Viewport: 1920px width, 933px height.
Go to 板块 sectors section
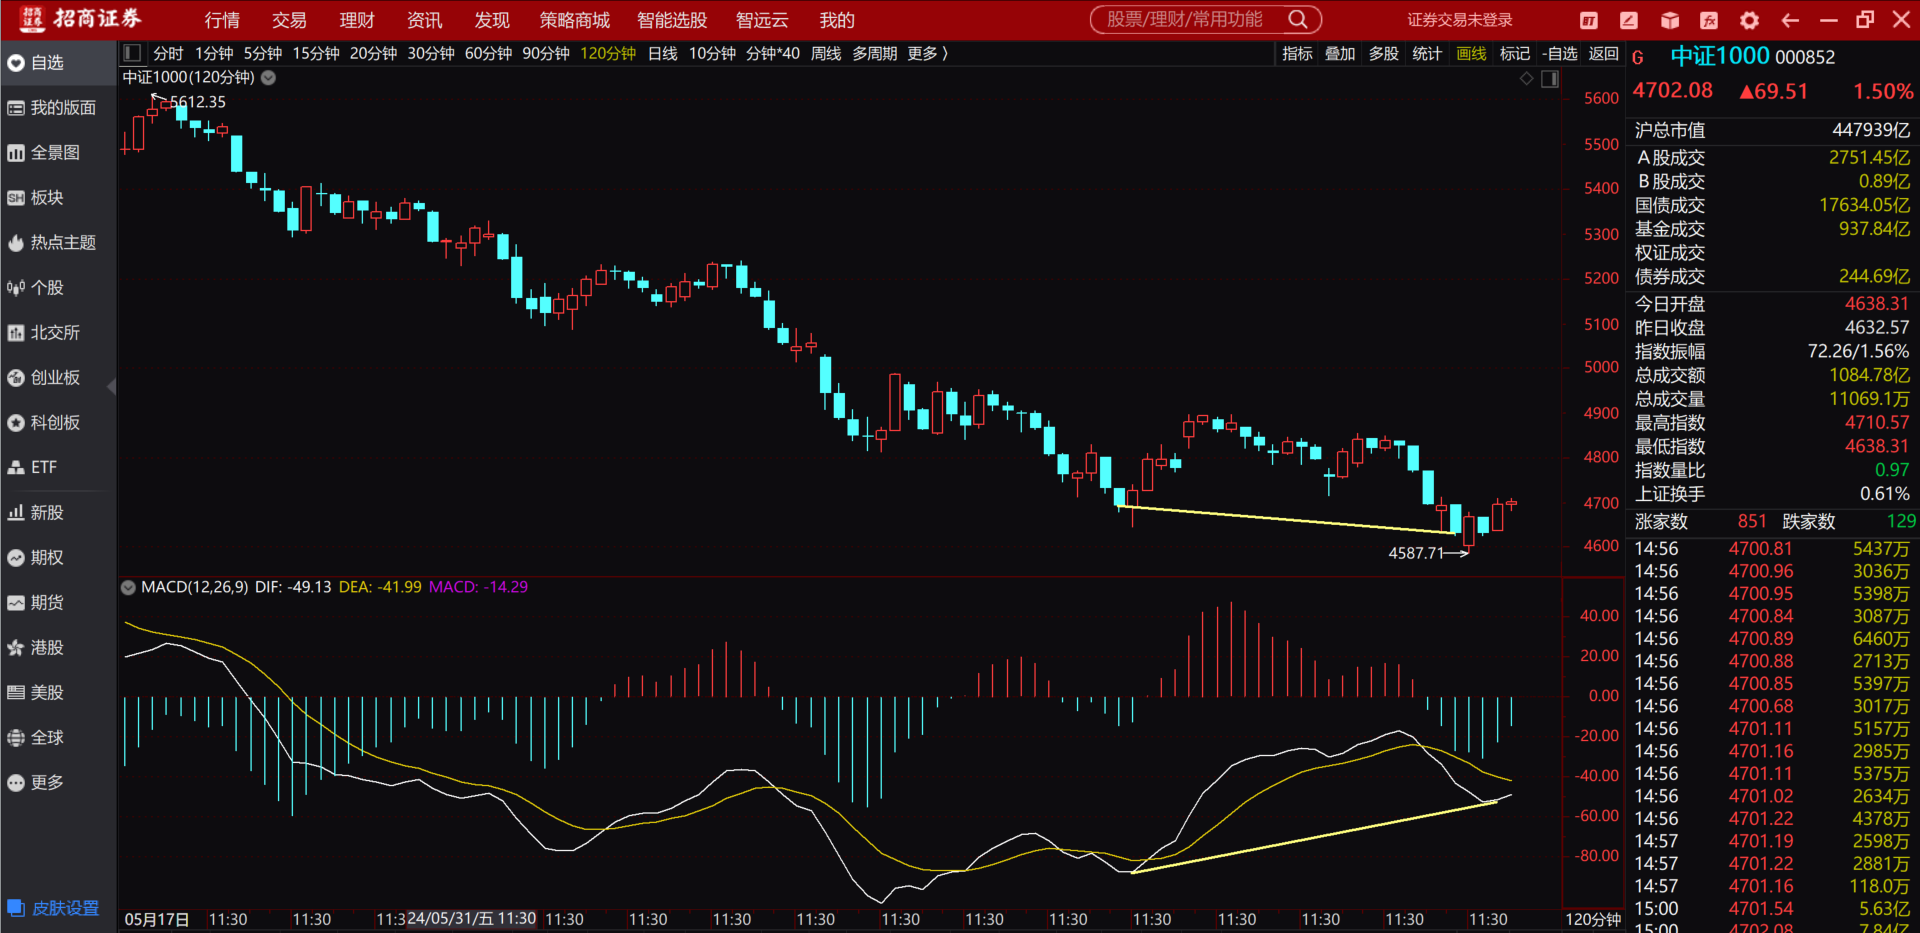pos(57,198)
